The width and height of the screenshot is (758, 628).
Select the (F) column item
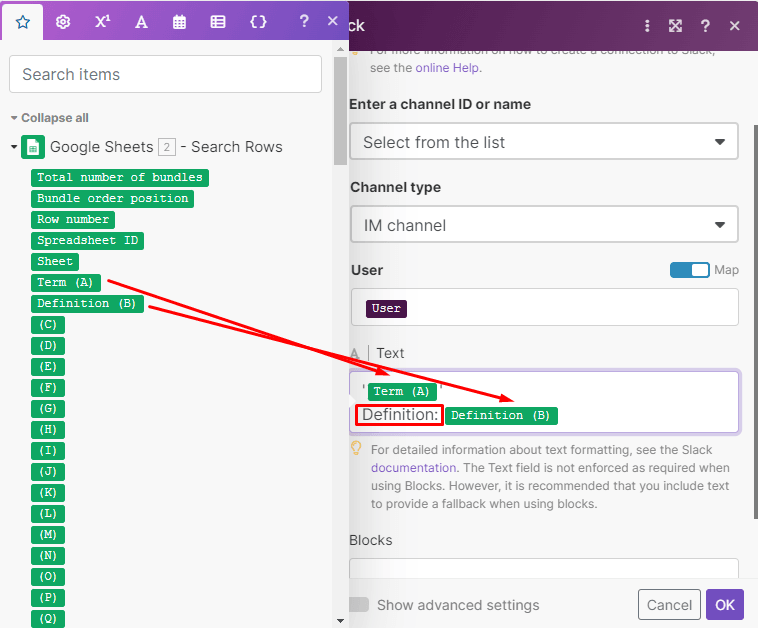point(48,388)
